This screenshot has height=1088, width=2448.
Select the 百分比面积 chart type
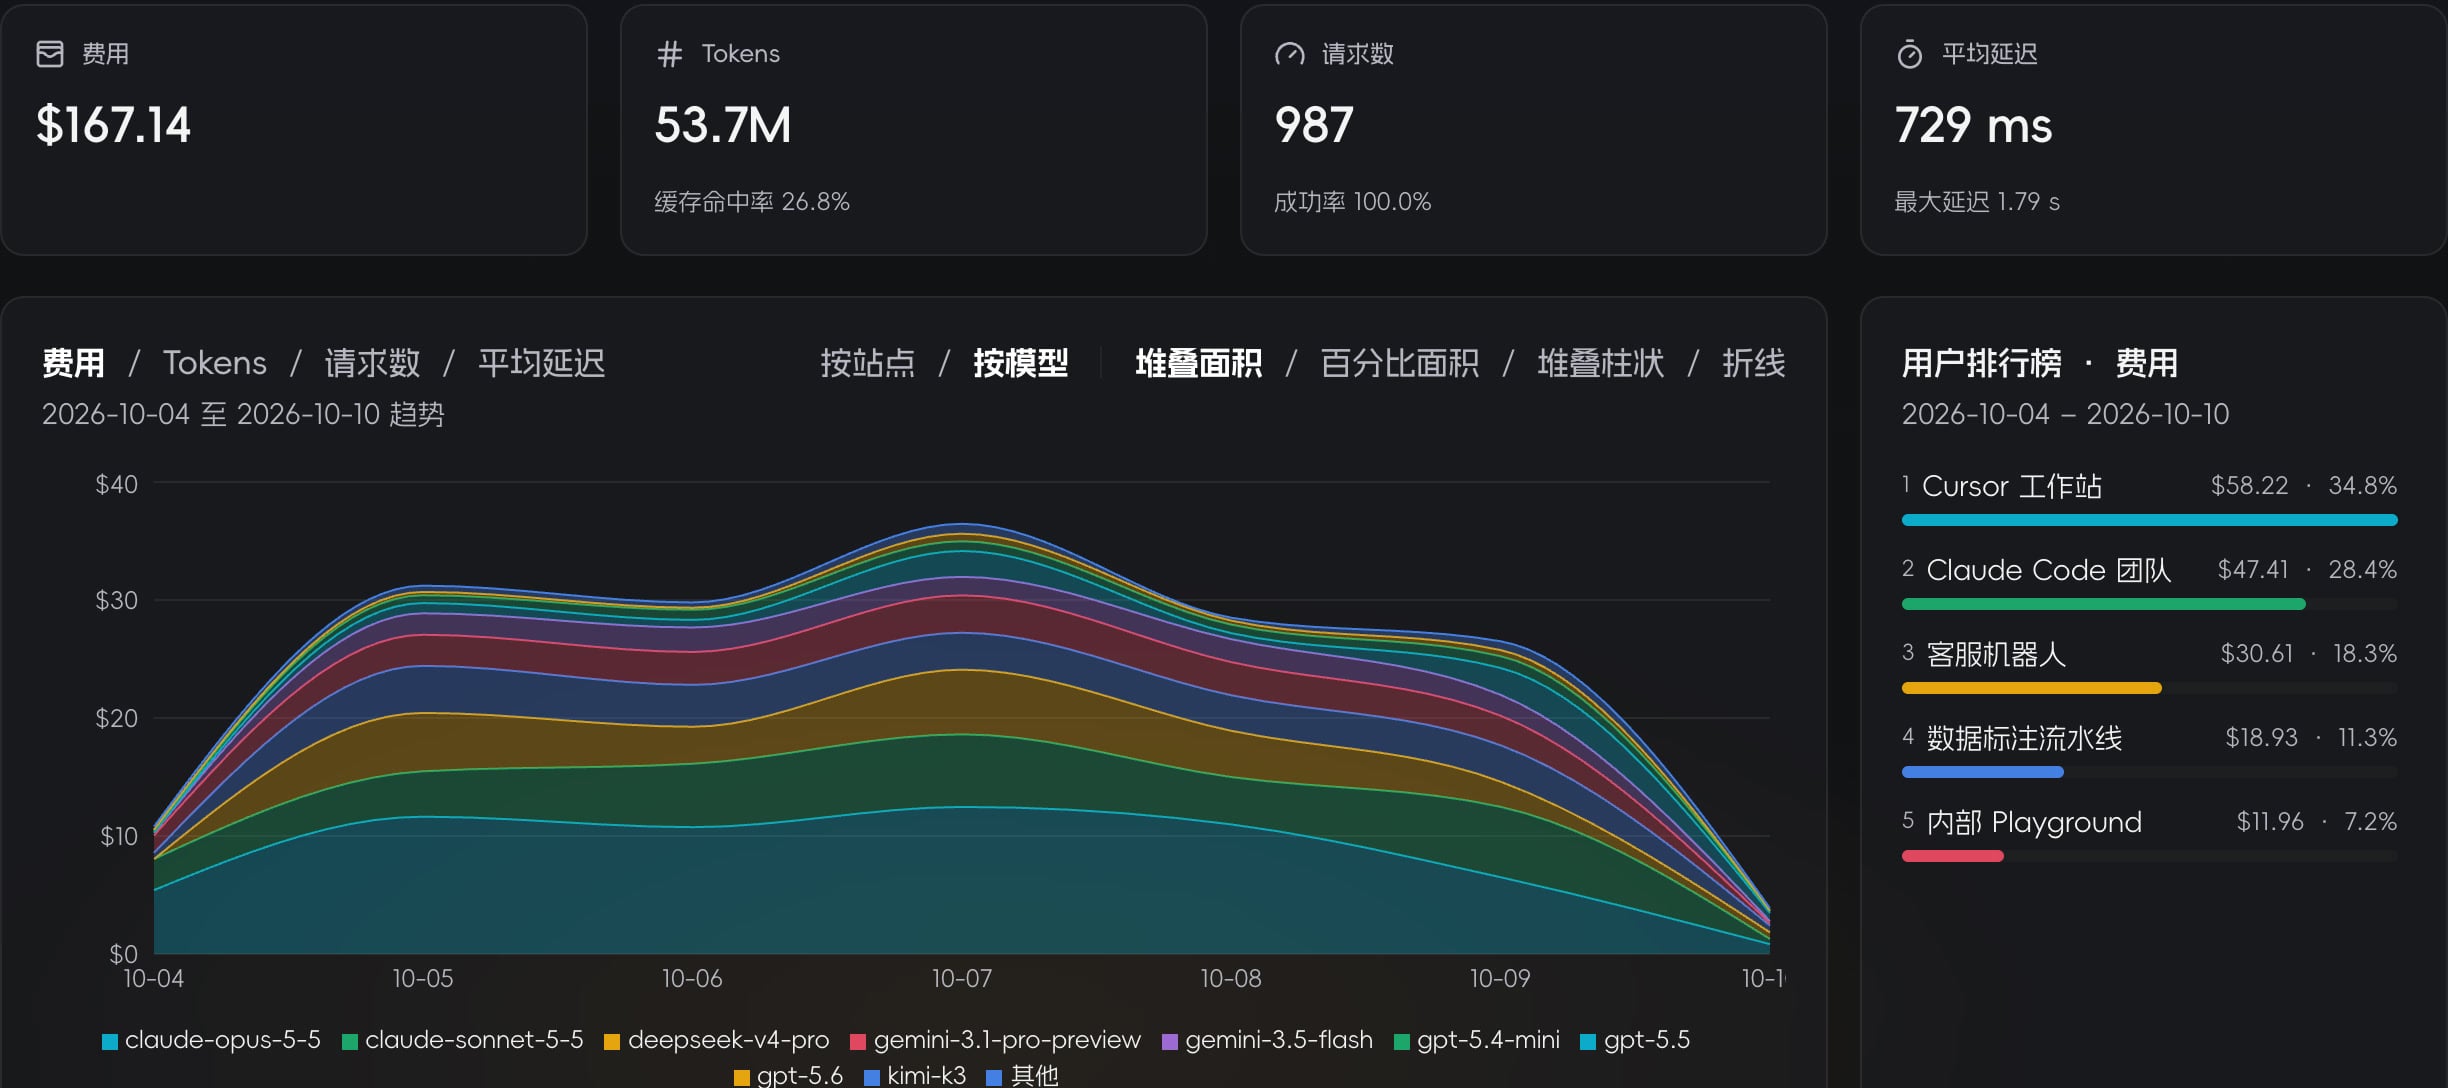1399,363
